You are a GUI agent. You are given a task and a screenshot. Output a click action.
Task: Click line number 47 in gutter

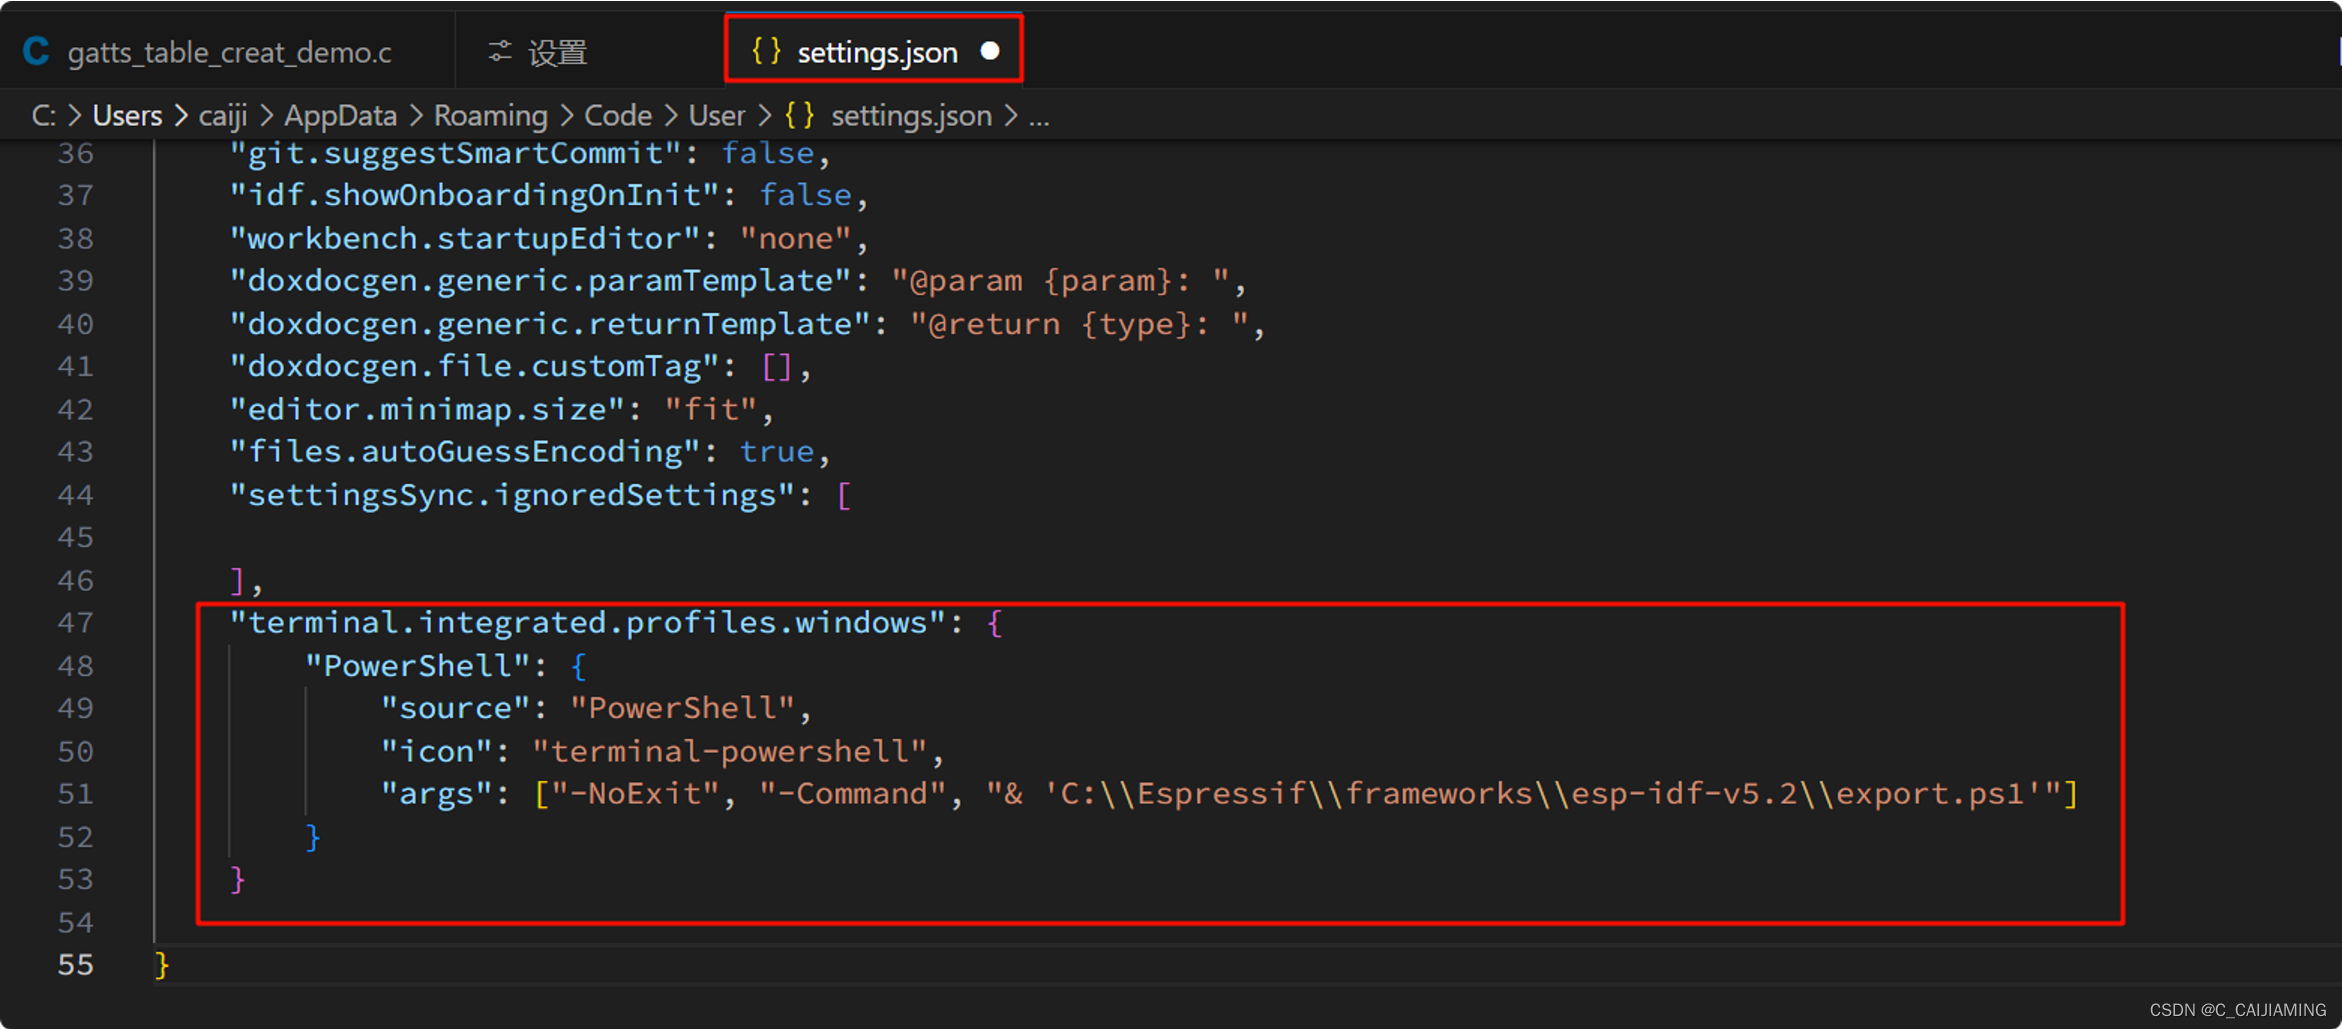point(76,623)
